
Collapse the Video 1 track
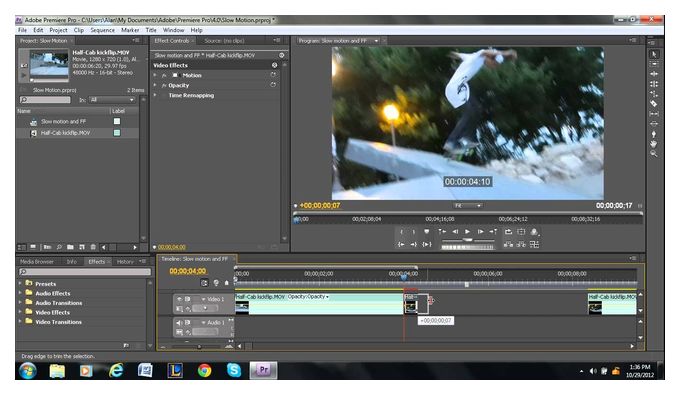click(x=203, y=299)
